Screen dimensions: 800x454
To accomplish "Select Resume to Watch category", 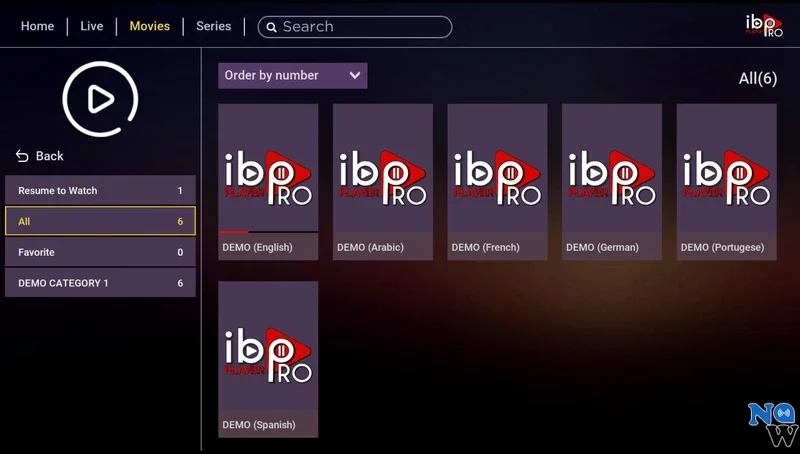I will pos(100,191).
